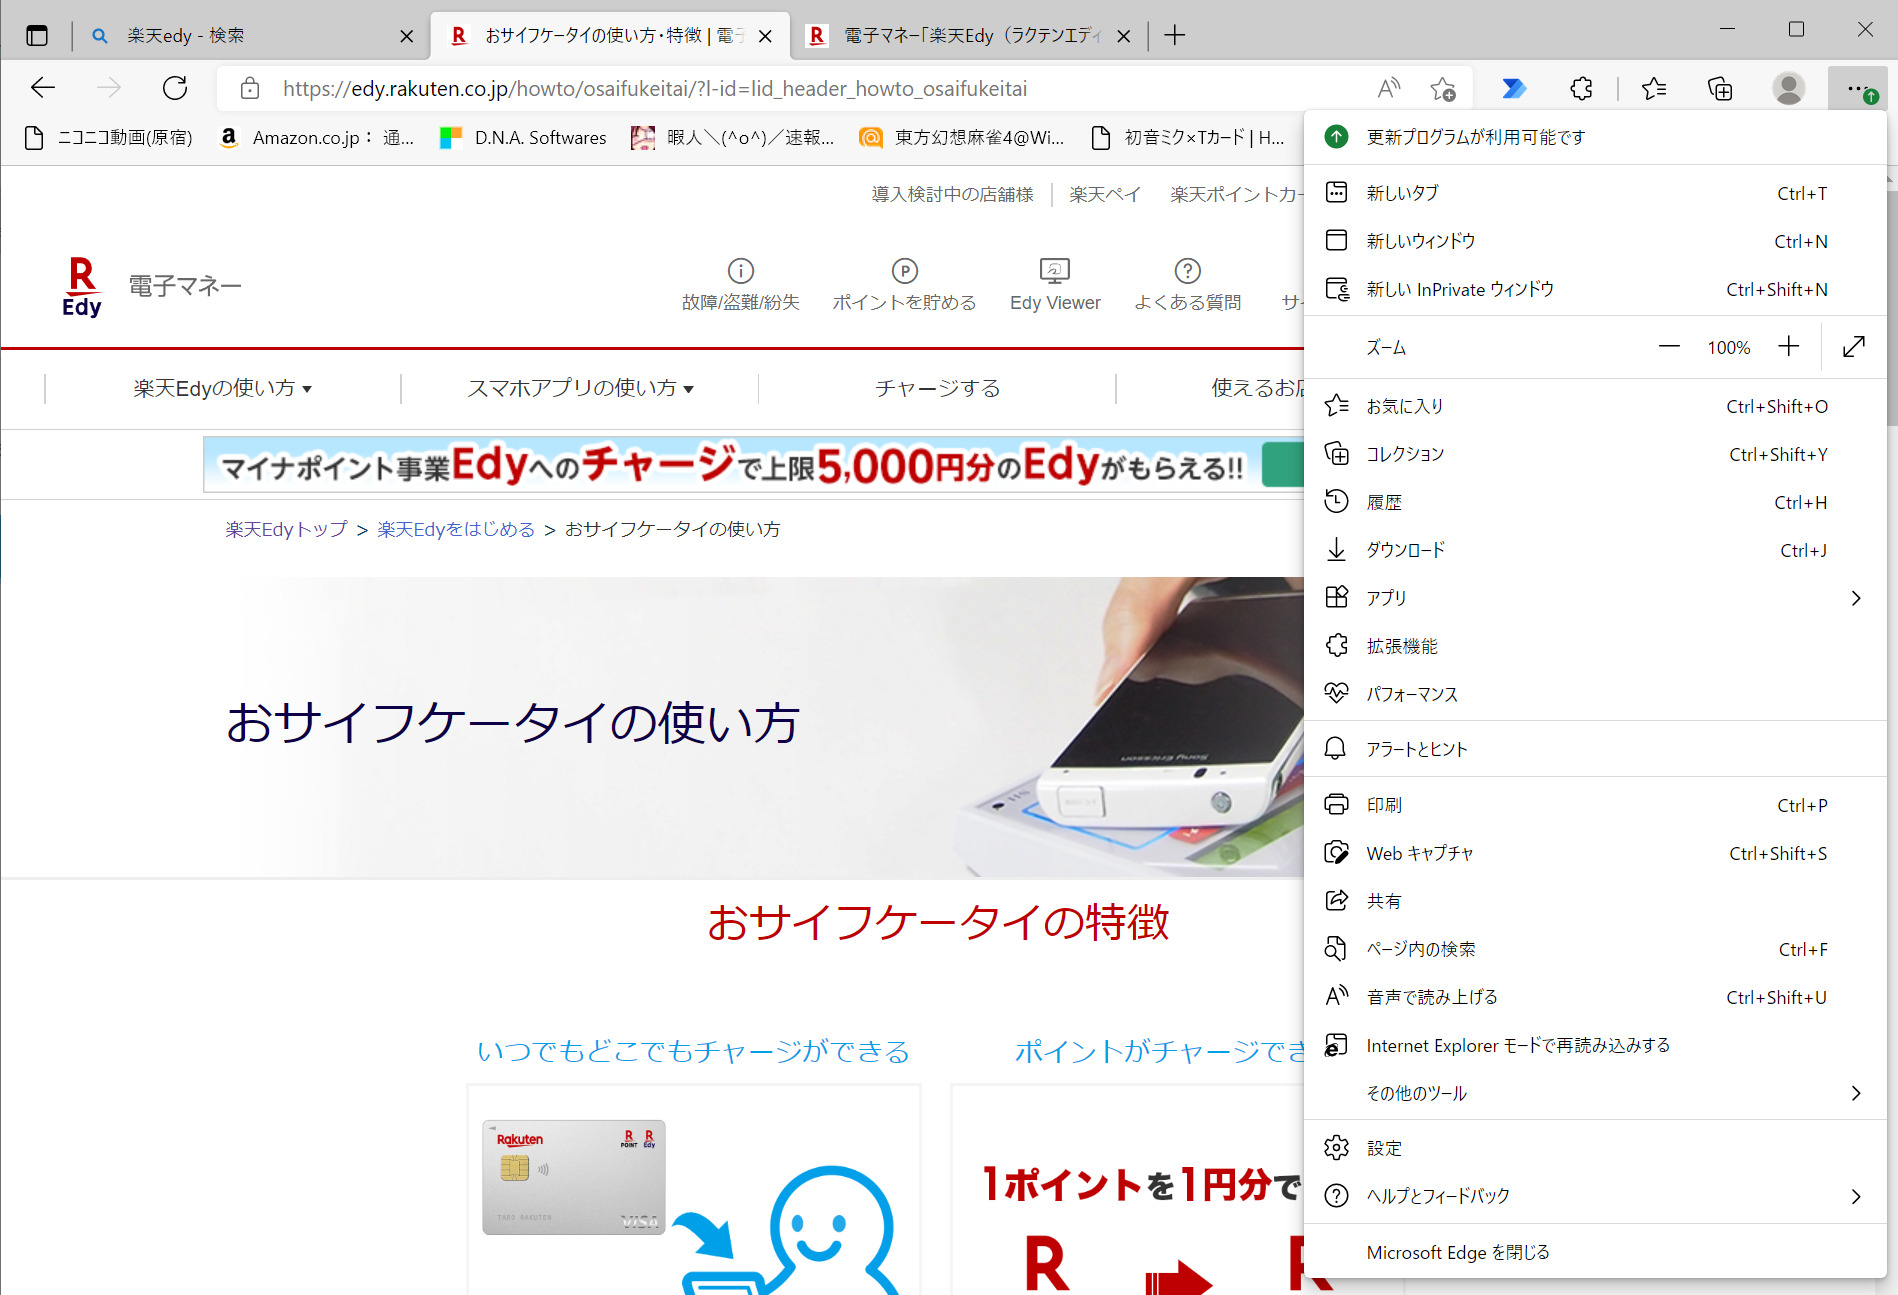Open パフォーマンス menu entry
This screenshot has height=1295, width=1898.
tap(1595, 694)
